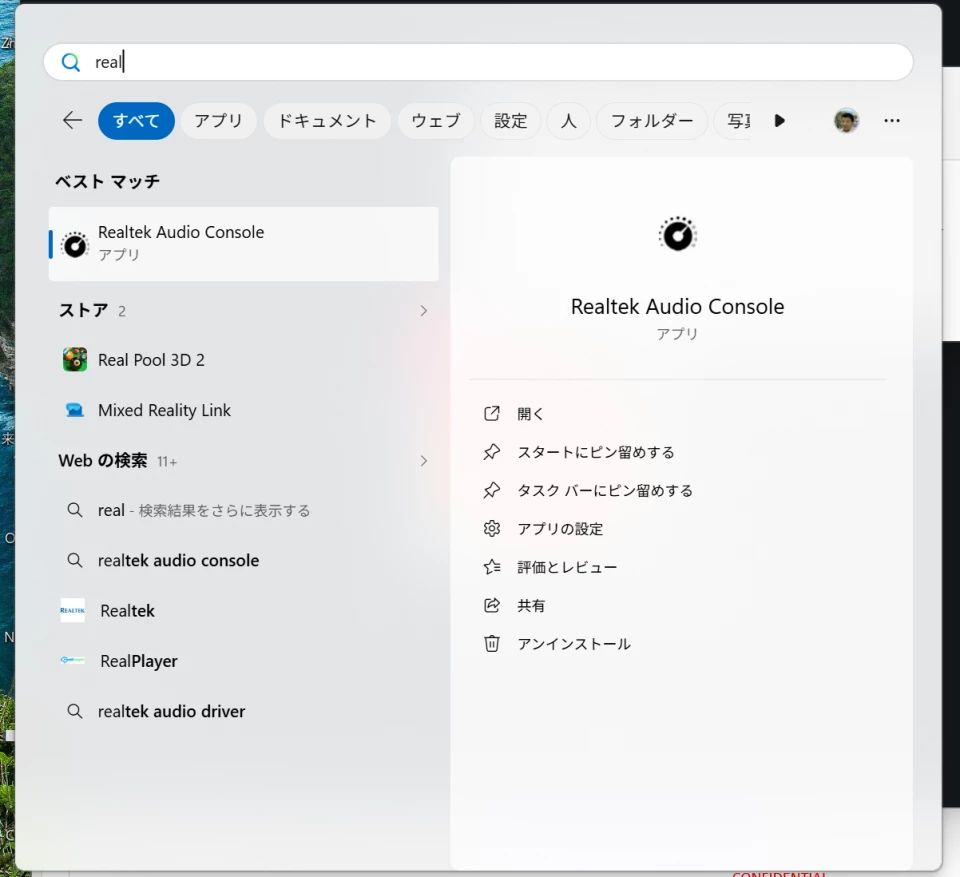Show more filters with the play arrow

[779, 121]
